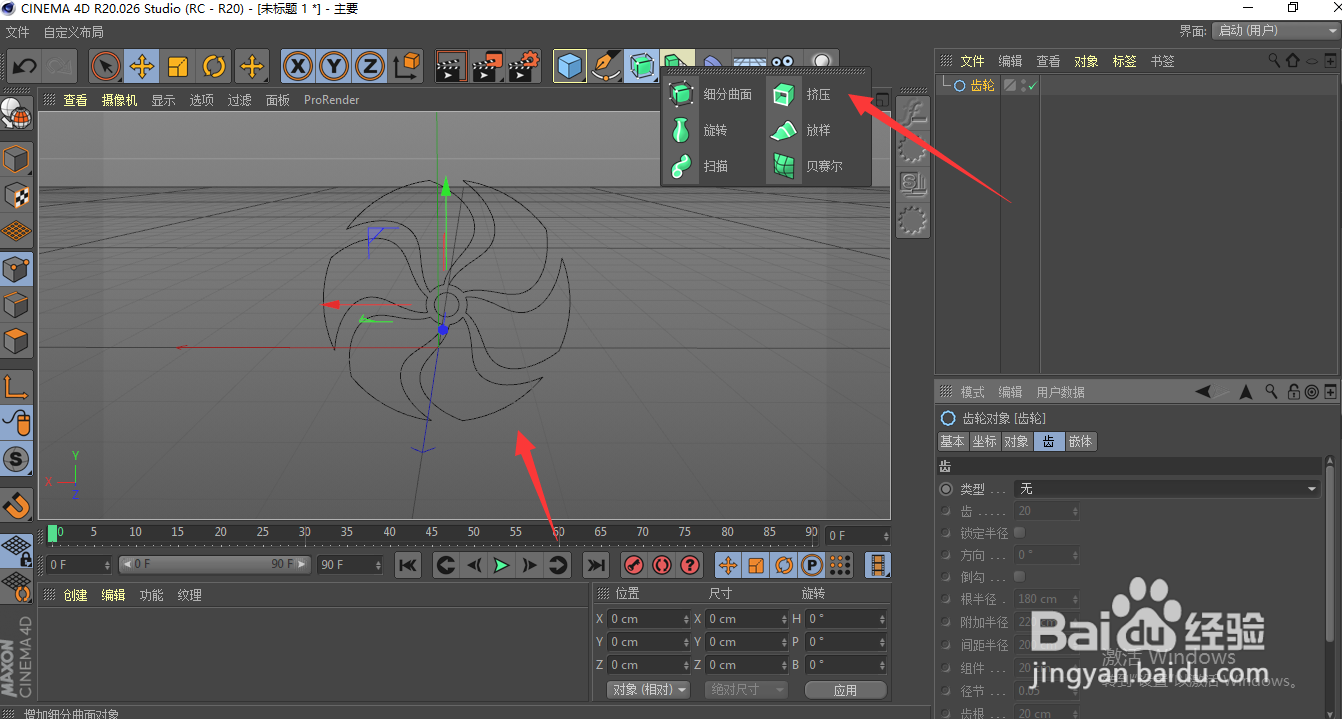This screenshot has height=719, width=1342.
Task: Toggle position keyframe recording
Action: point(728,565)
